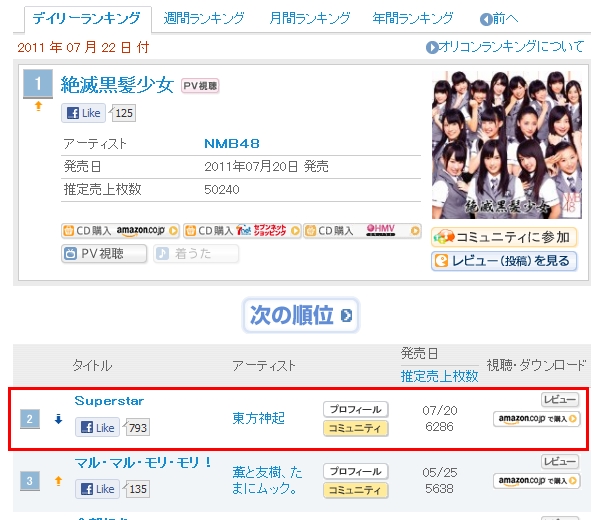Open オリコンランキングについて link
The width and height of the screenshot is (593, 520).
click(x=505, y=47)
